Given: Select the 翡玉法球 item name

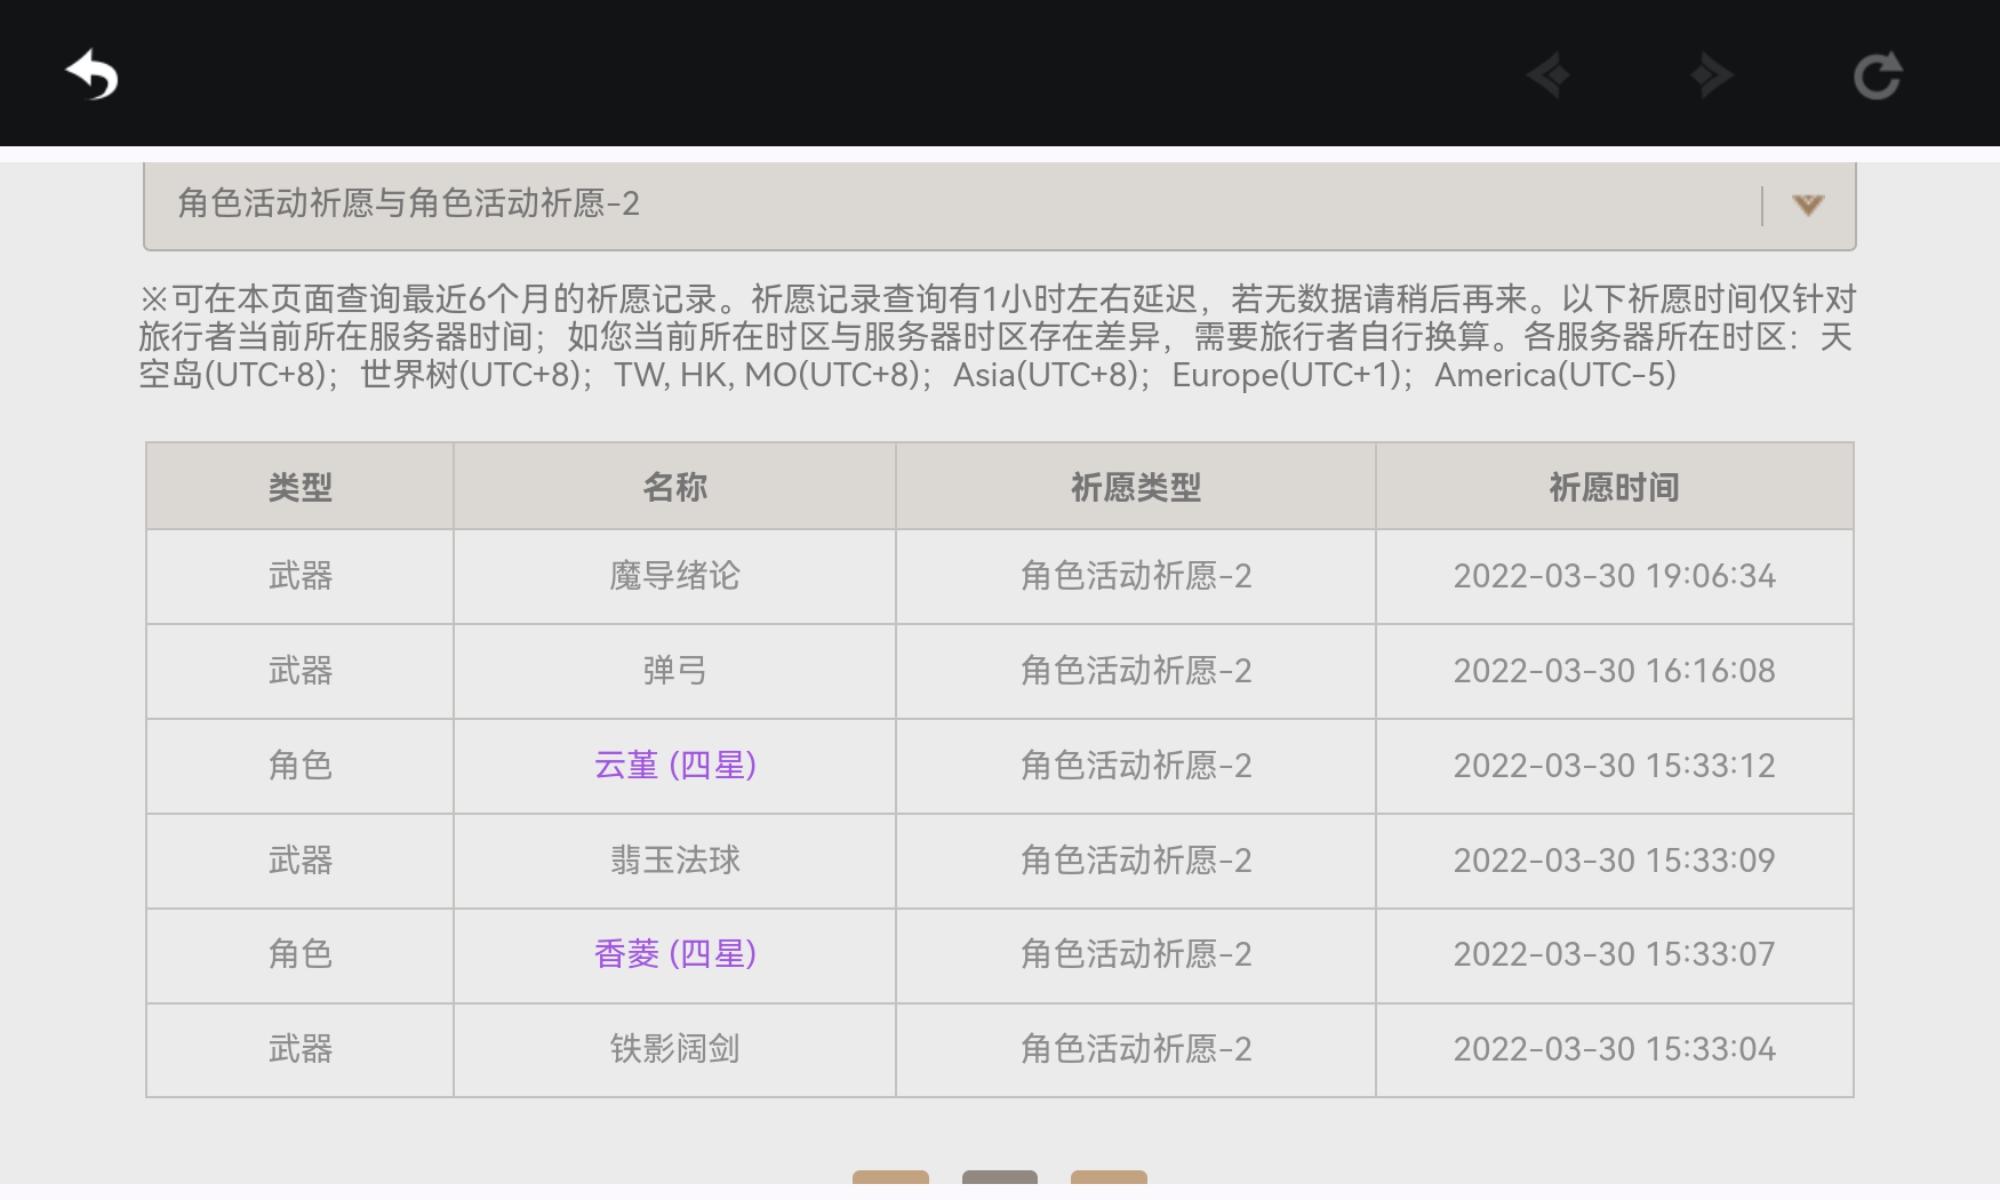Looking at the screenshot, I should tap(675, 860).
